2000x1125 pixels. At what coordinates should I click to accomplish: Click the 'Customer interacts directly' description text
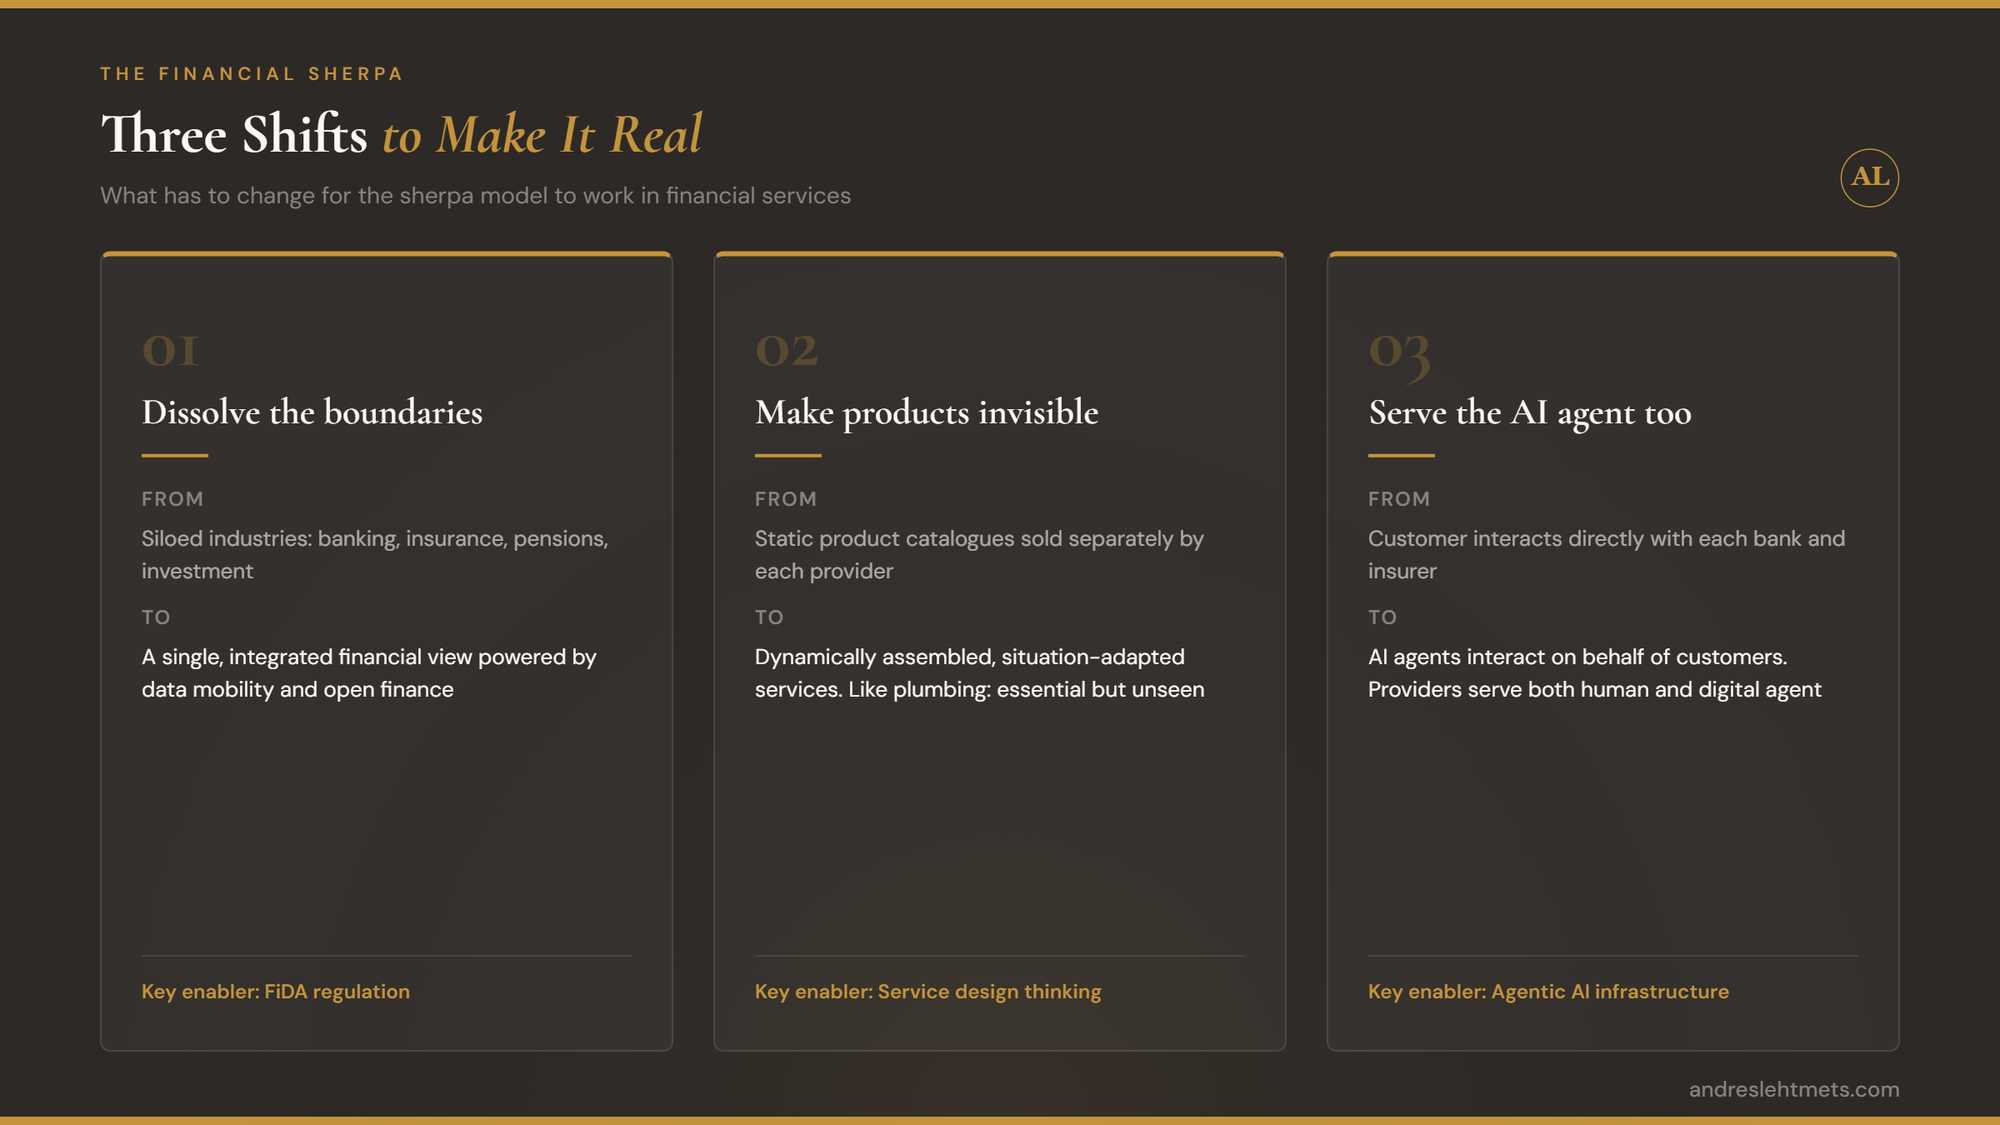point(1605,554)
